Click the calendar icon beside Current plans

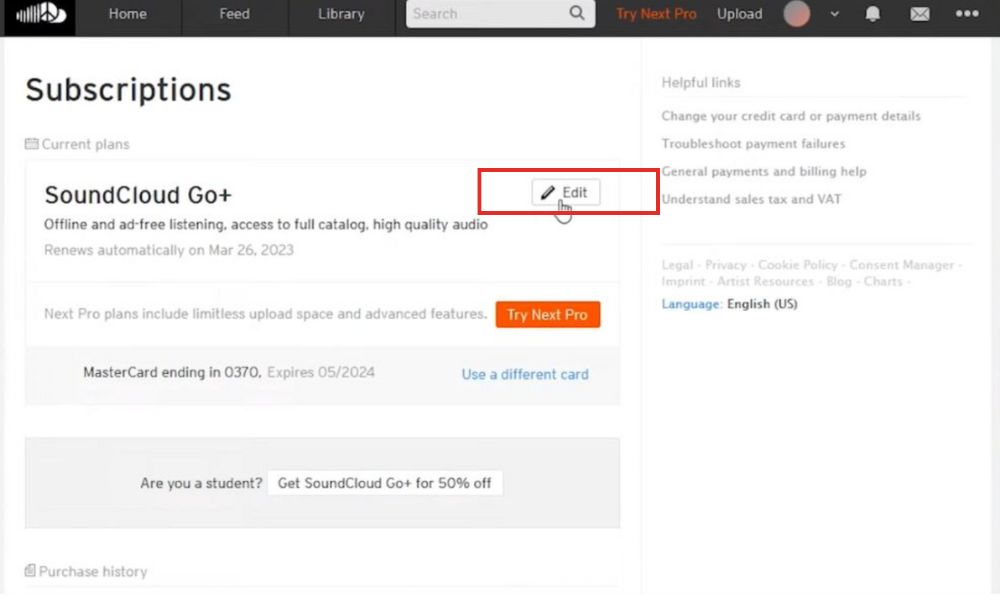click(x=31, y=144)
